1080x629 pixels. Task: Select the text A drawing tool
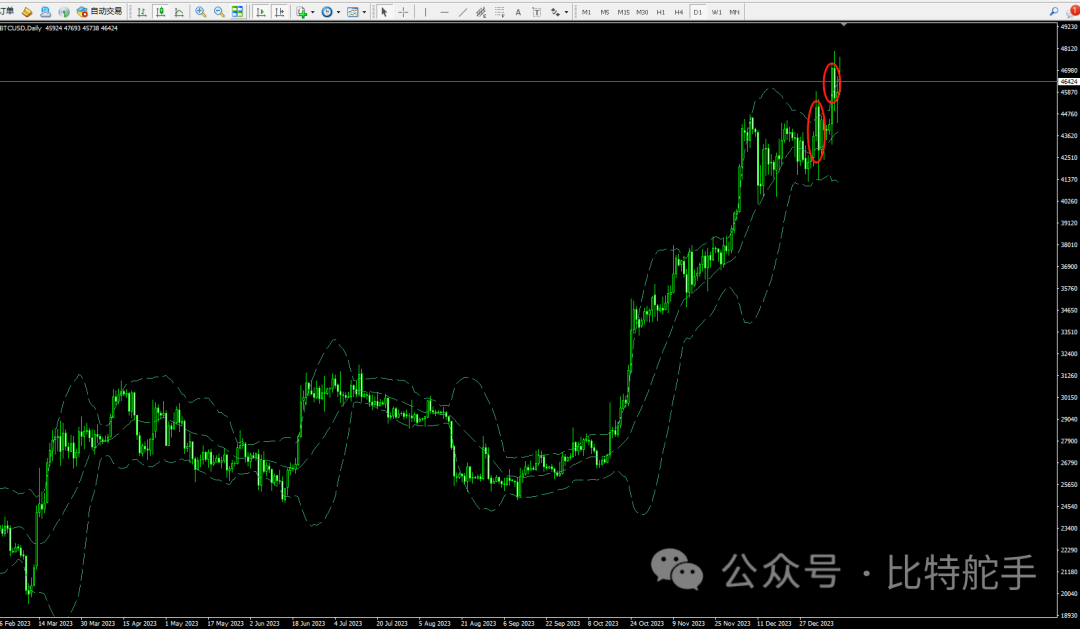pos(518,12)
